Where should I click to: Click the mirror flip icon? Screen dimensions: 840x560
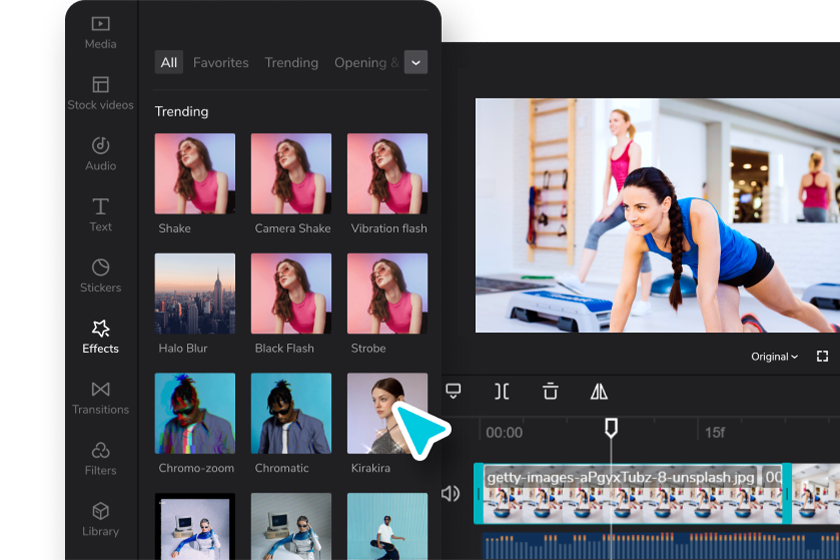(599, 392)
